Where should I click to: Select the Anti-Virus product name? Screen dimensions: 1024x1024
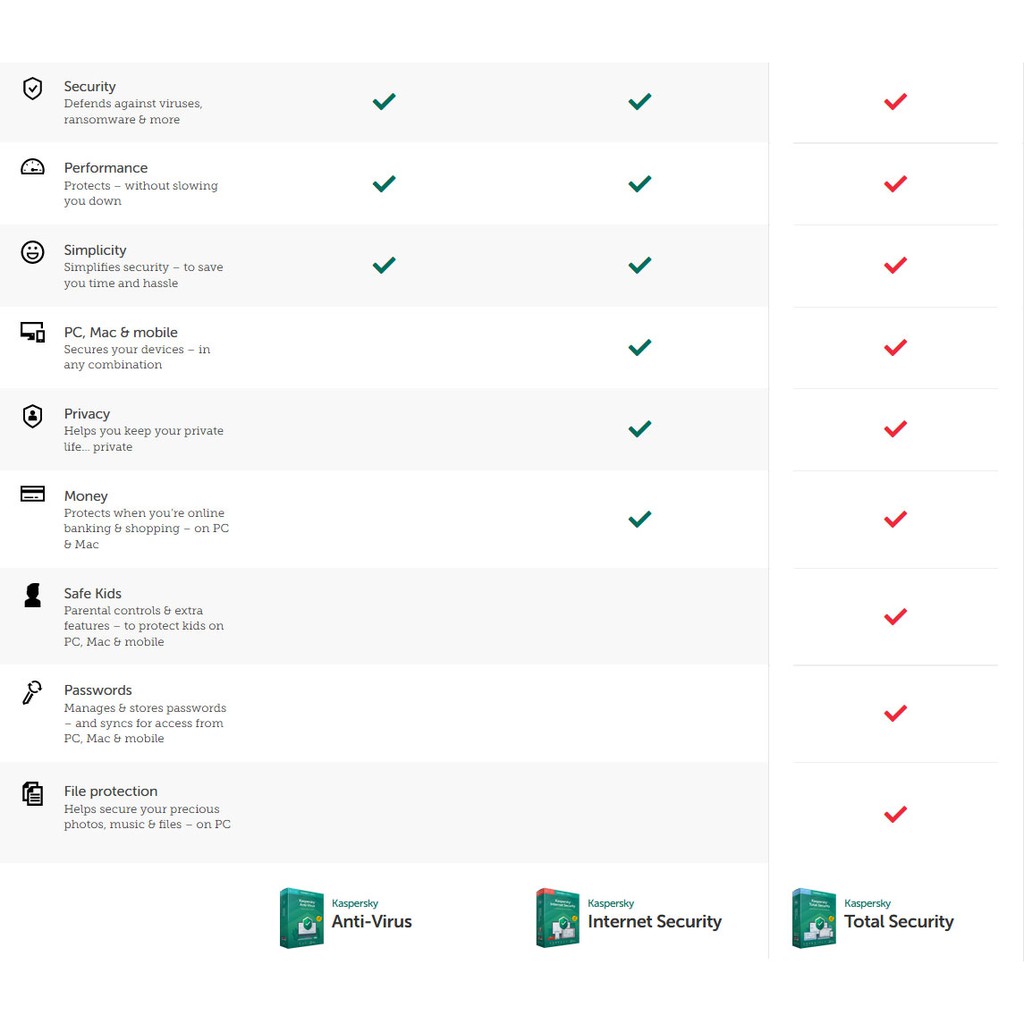[x=372, y=921]
